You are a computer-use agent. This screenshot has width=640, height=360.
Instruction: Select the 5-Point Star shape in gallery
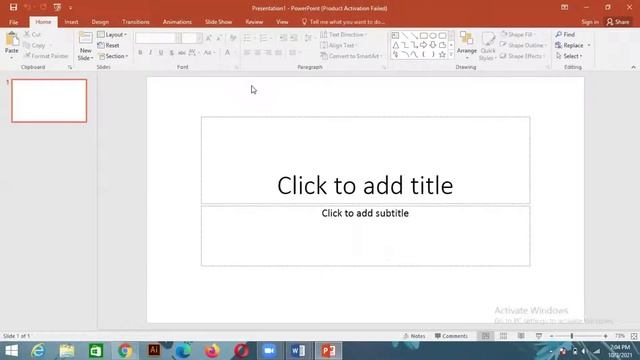click(x=442, y=54)
